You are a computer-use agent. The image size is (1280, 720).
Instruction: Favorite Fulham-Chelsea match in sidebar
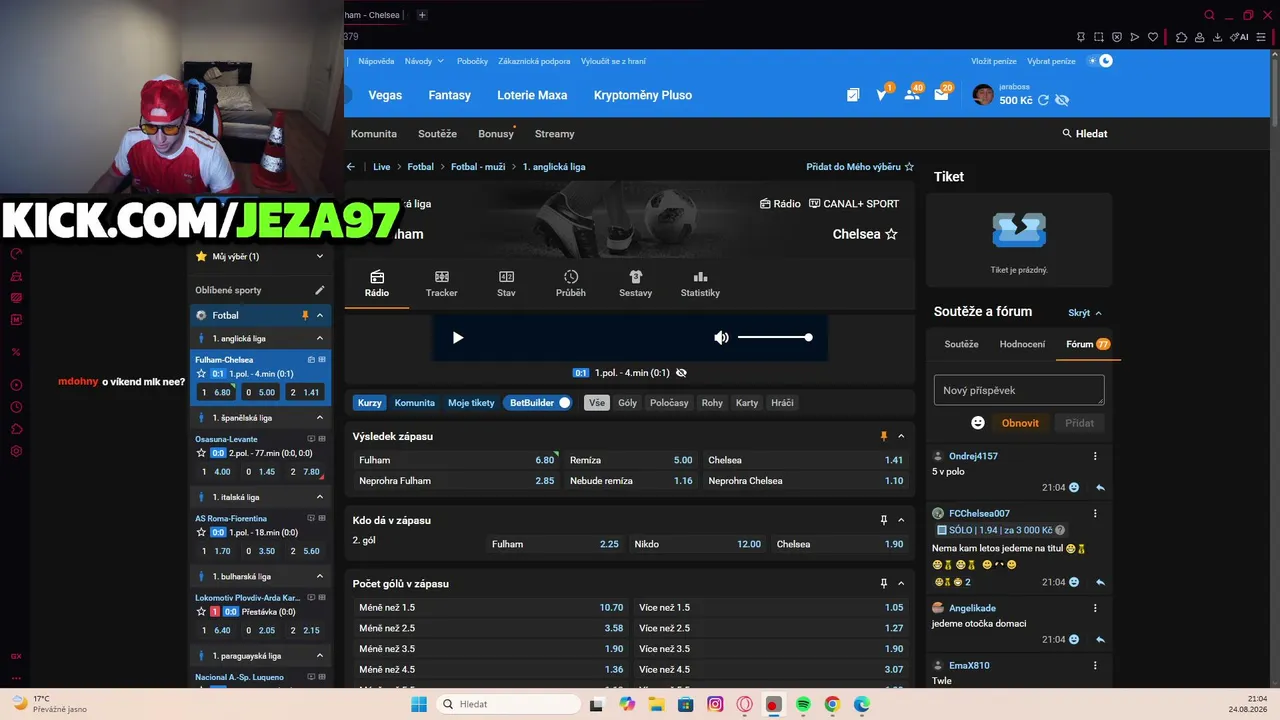pos(201,374)
